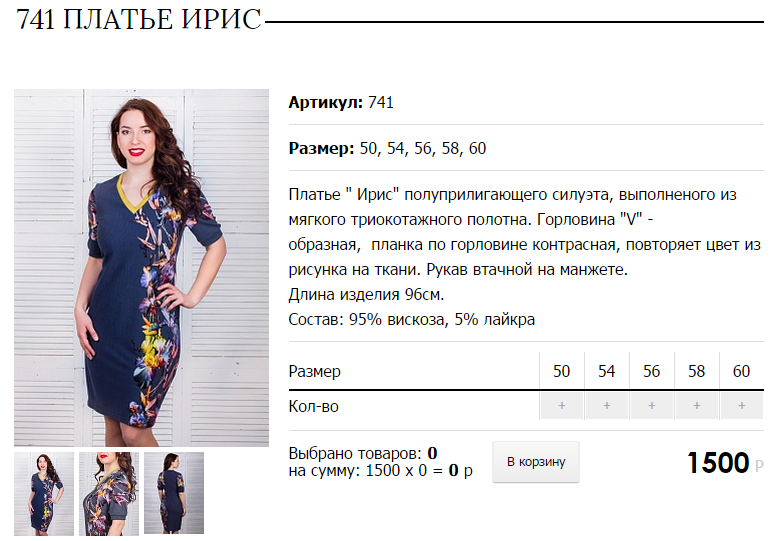Add one dress in size 54
Screen dimensions: 775x541
click(606, 406)
